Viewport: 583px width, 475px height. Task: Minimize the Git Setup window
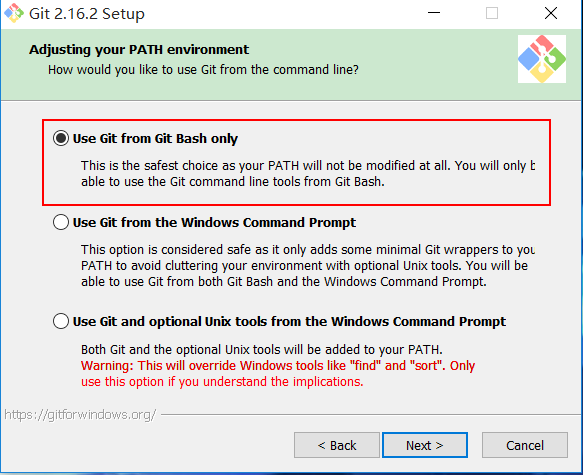click(434, 13)
